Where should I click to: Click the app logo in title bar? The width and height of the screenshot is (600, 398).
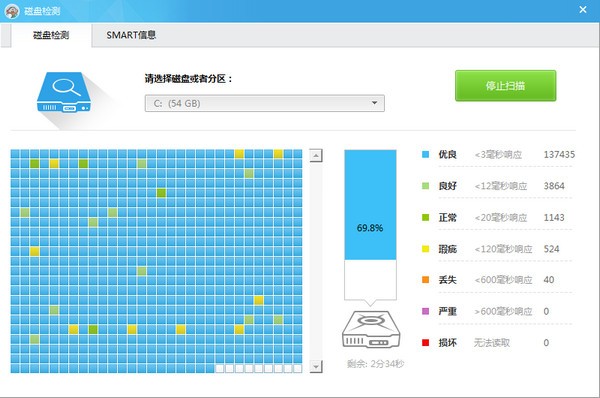tap(12, 11)
